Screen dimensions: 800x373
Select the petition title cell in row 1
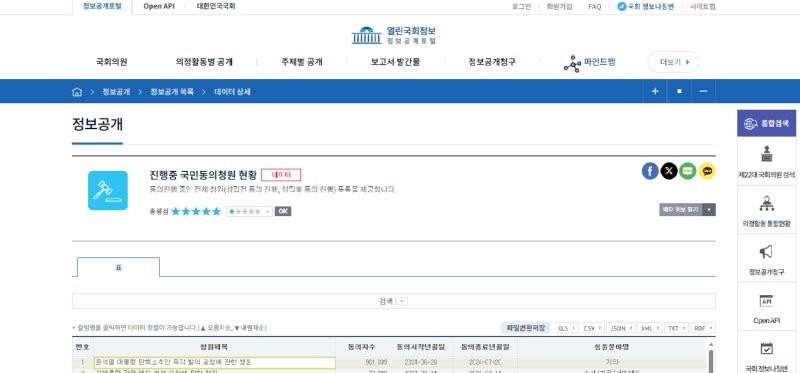pyautogui.click(x=215, y=362)
